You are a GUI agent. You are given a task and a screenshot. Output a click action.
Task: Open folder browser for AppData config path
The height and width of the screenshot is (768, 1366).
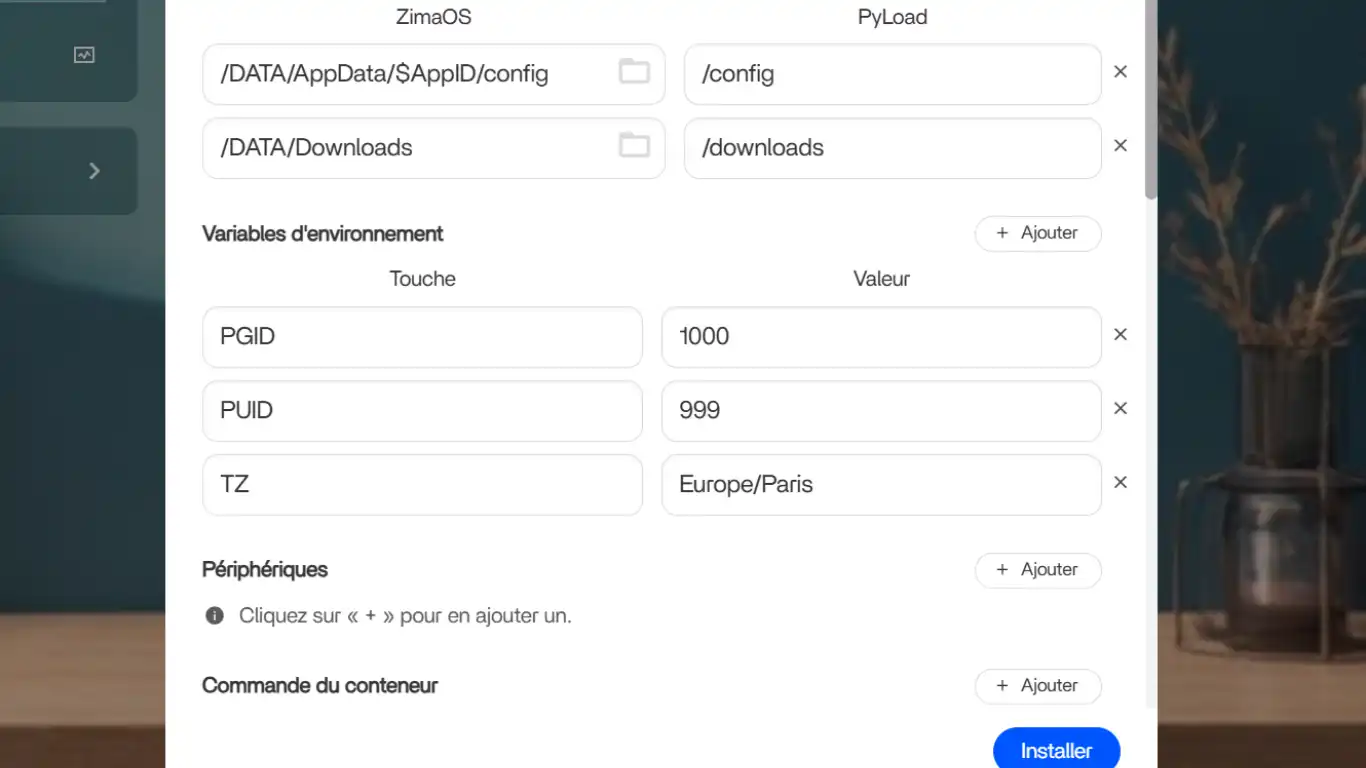coord(634,72)
